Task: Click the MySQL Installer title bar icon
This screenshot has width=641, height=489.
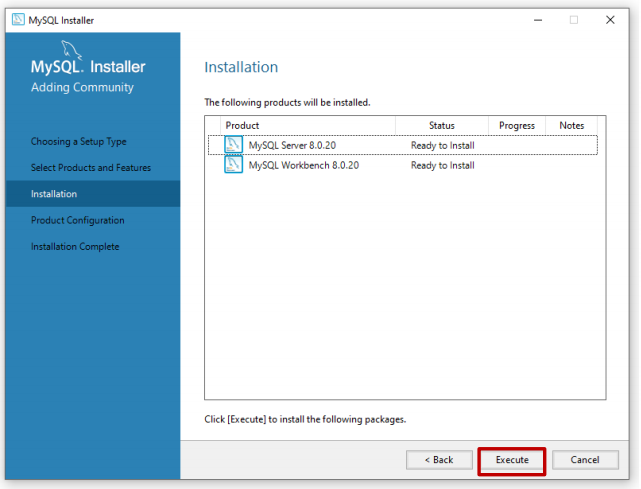Action: click(18, 20)
